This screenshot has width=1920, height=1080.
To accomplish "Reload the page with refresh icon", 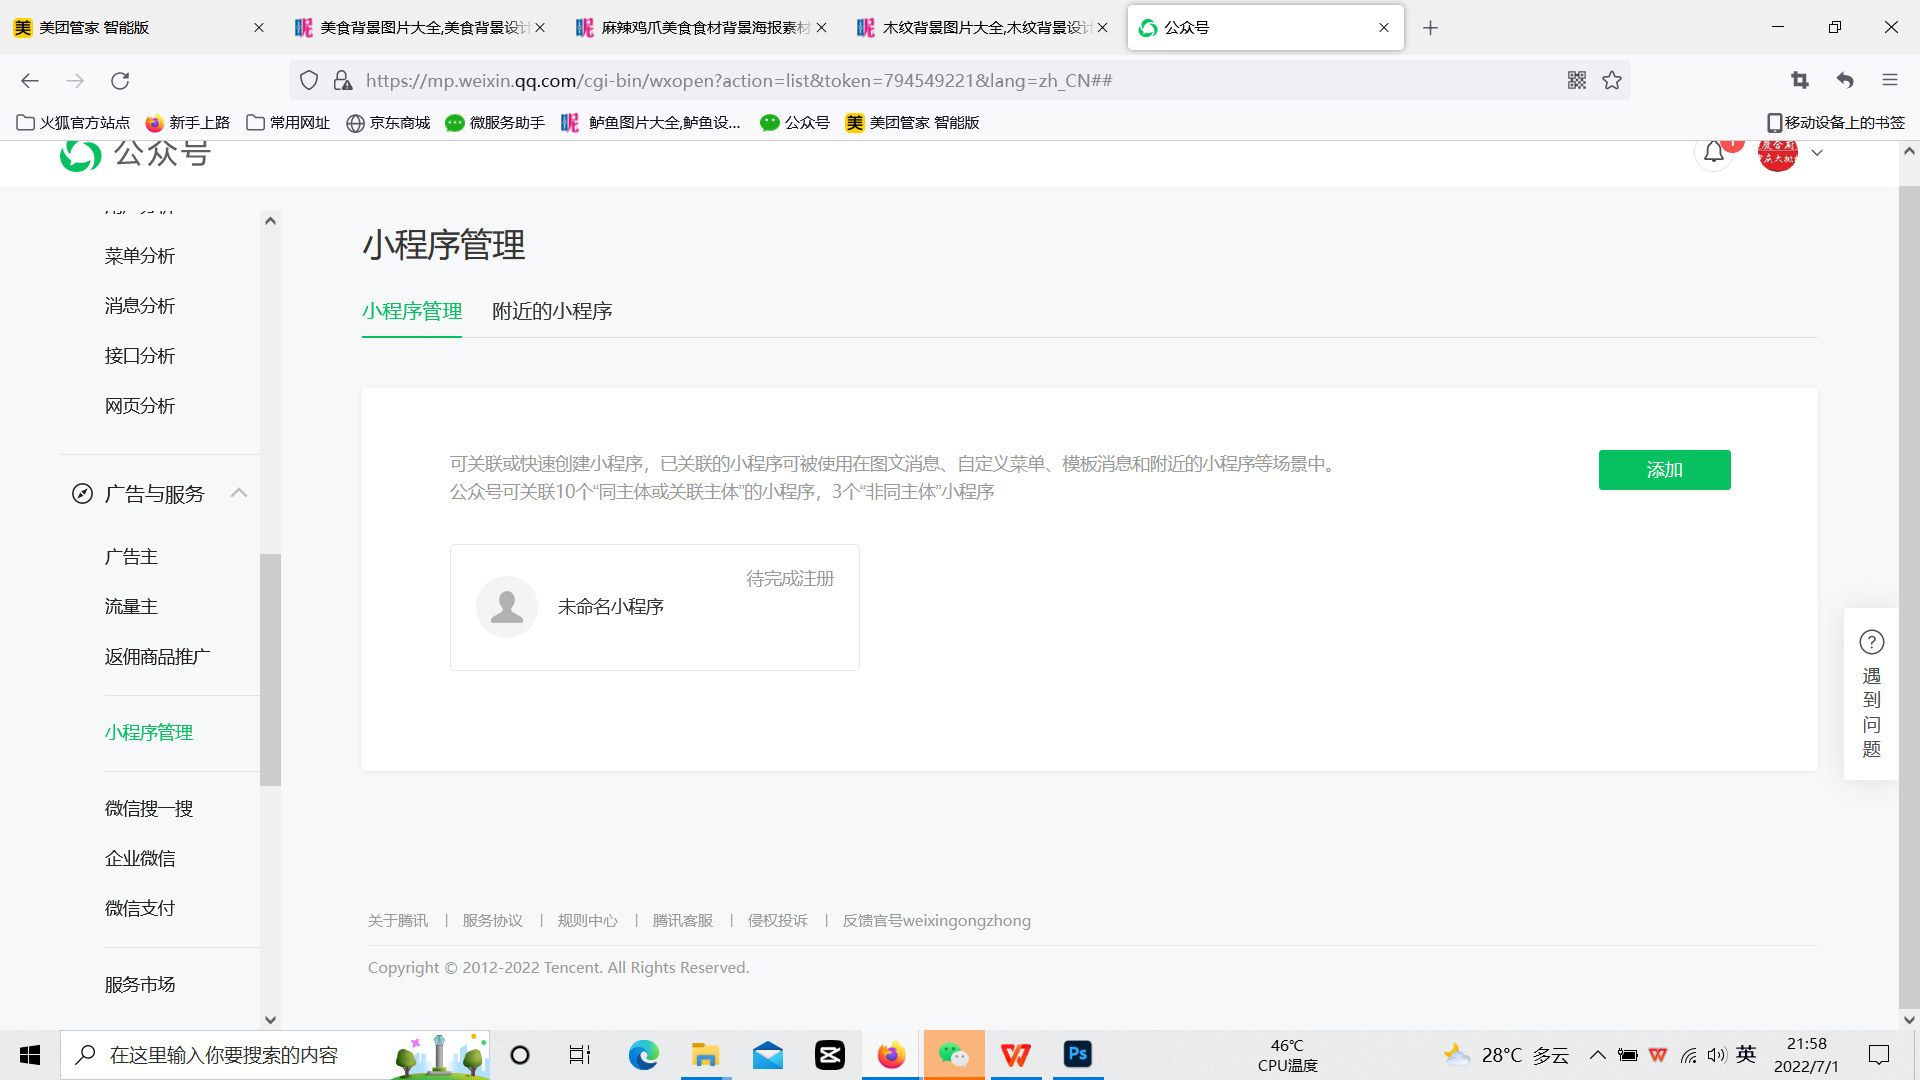I will (120, 80).
